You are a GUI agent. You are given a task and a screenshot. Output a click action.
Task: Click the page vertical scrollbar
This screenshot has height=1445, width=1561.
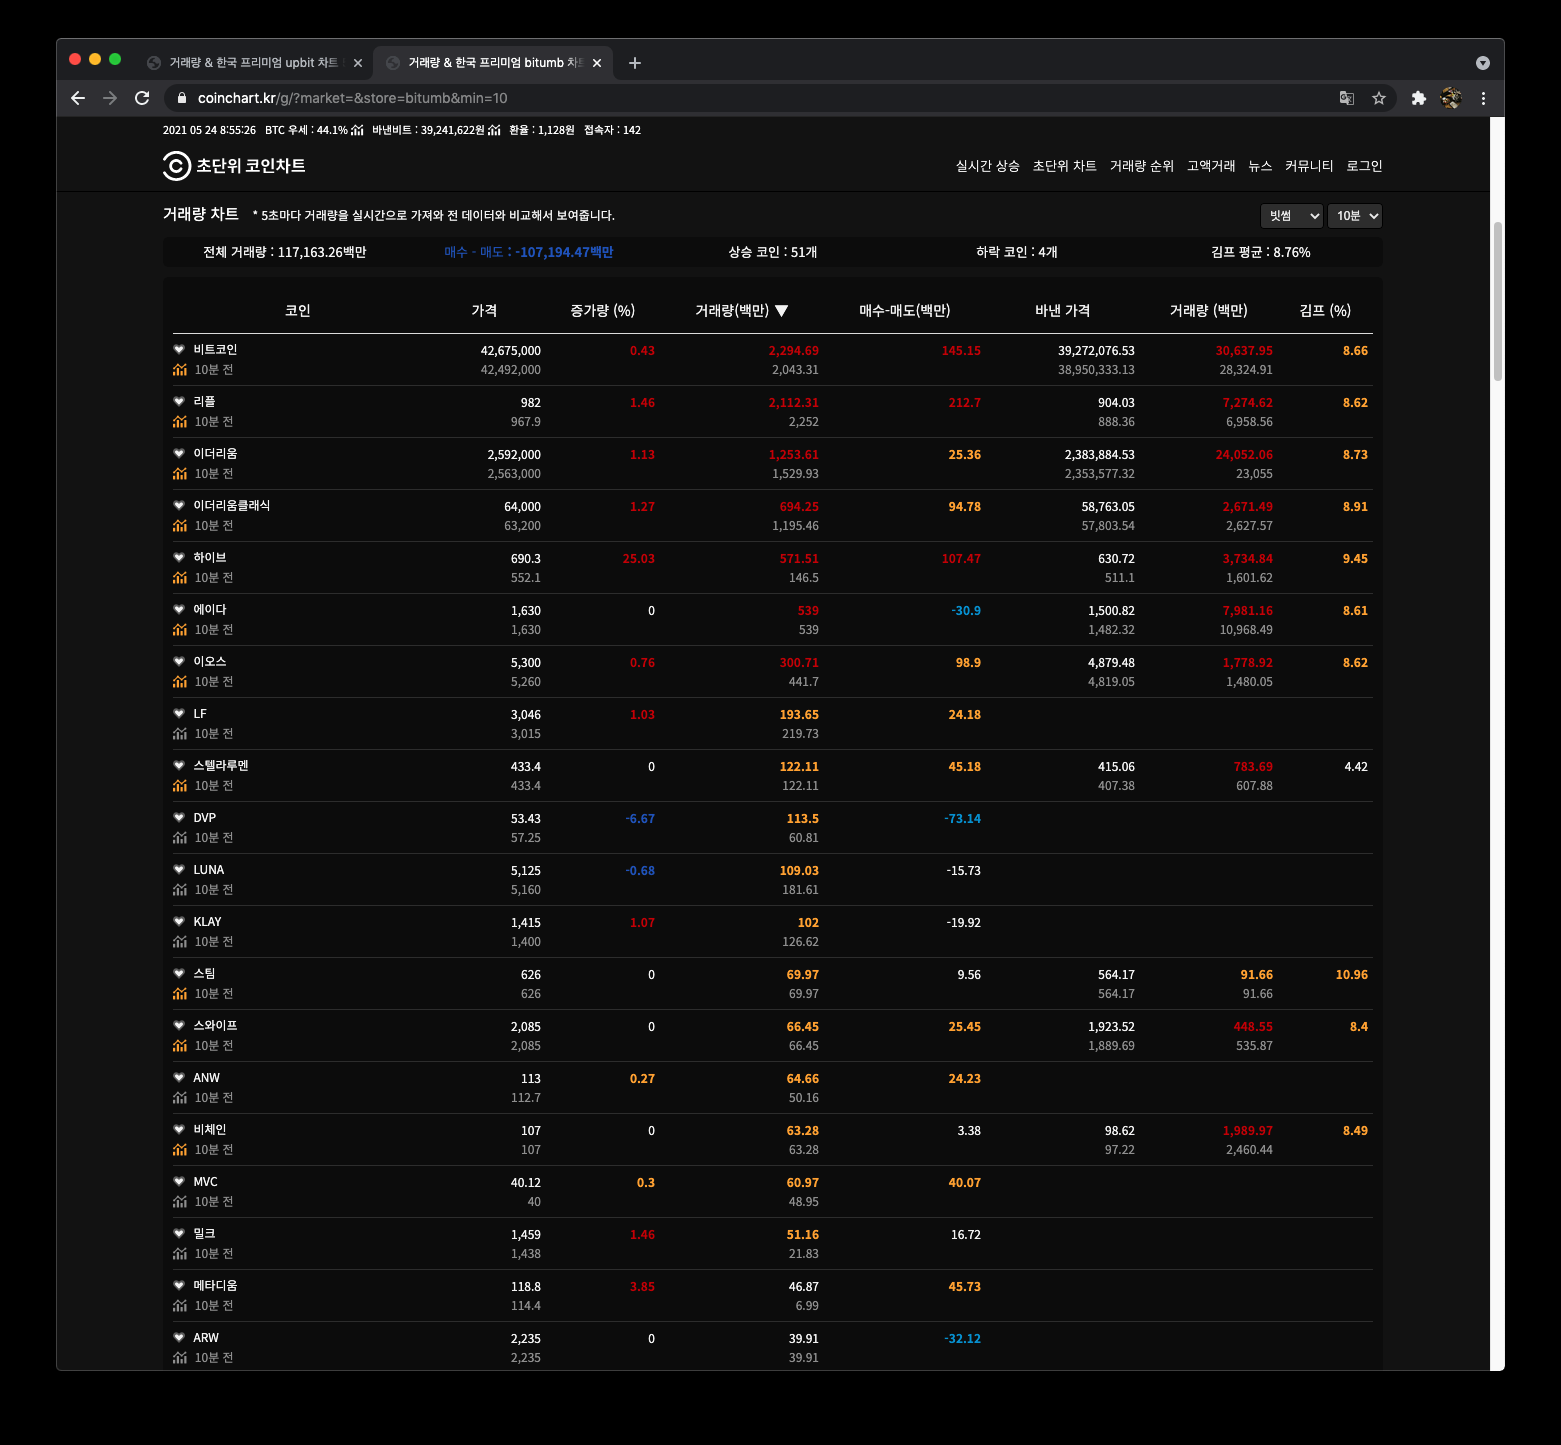[1497, 300]
